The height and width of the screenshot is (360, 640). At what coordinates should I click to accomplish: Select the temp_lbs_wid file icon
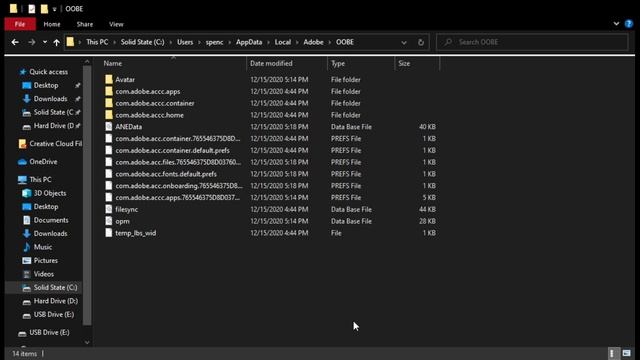(x=109, y=233)
